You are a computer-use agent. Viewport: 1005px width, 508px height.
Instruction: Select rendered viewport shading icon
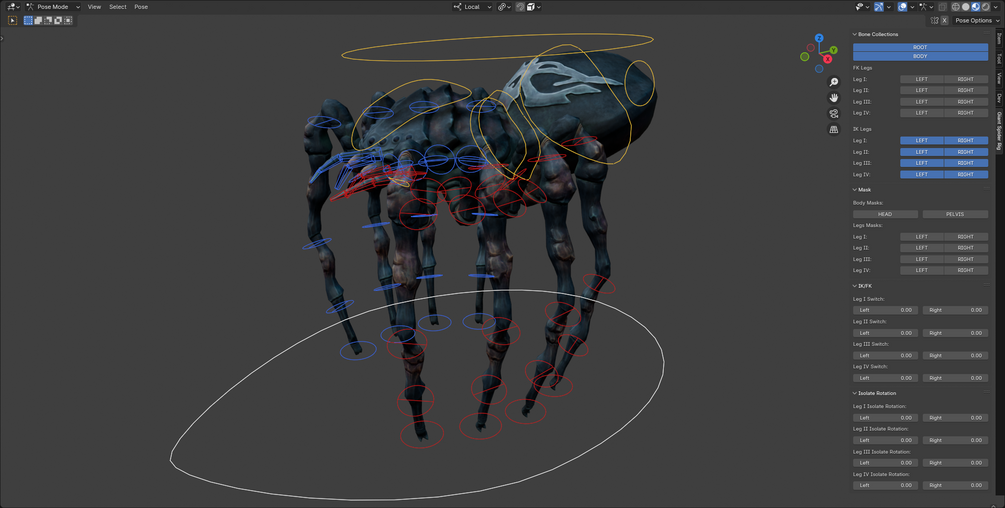point(985,7)
